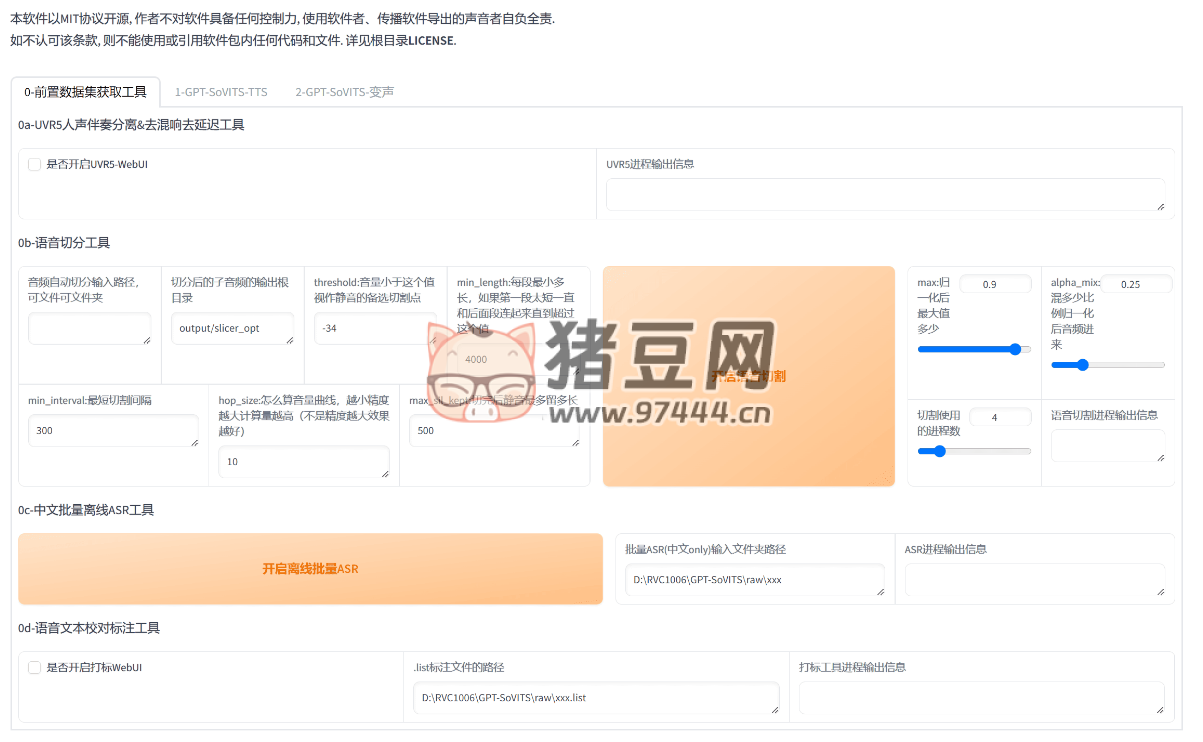Screen dimensions: 1203x742
Task: Click the .list annotation file path field
Action: click(595, 697)
